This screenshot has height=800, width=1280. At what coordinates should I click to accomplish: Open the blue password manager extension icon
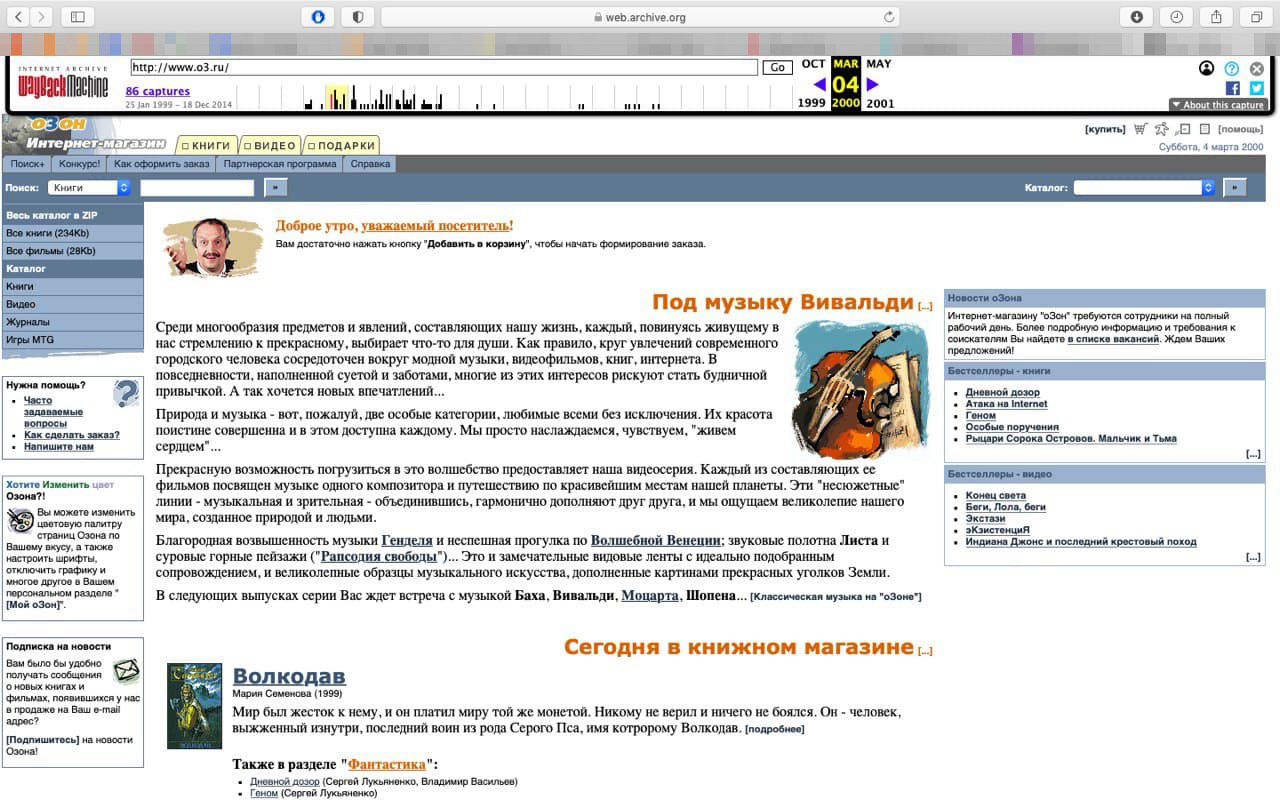coord(318,17)
